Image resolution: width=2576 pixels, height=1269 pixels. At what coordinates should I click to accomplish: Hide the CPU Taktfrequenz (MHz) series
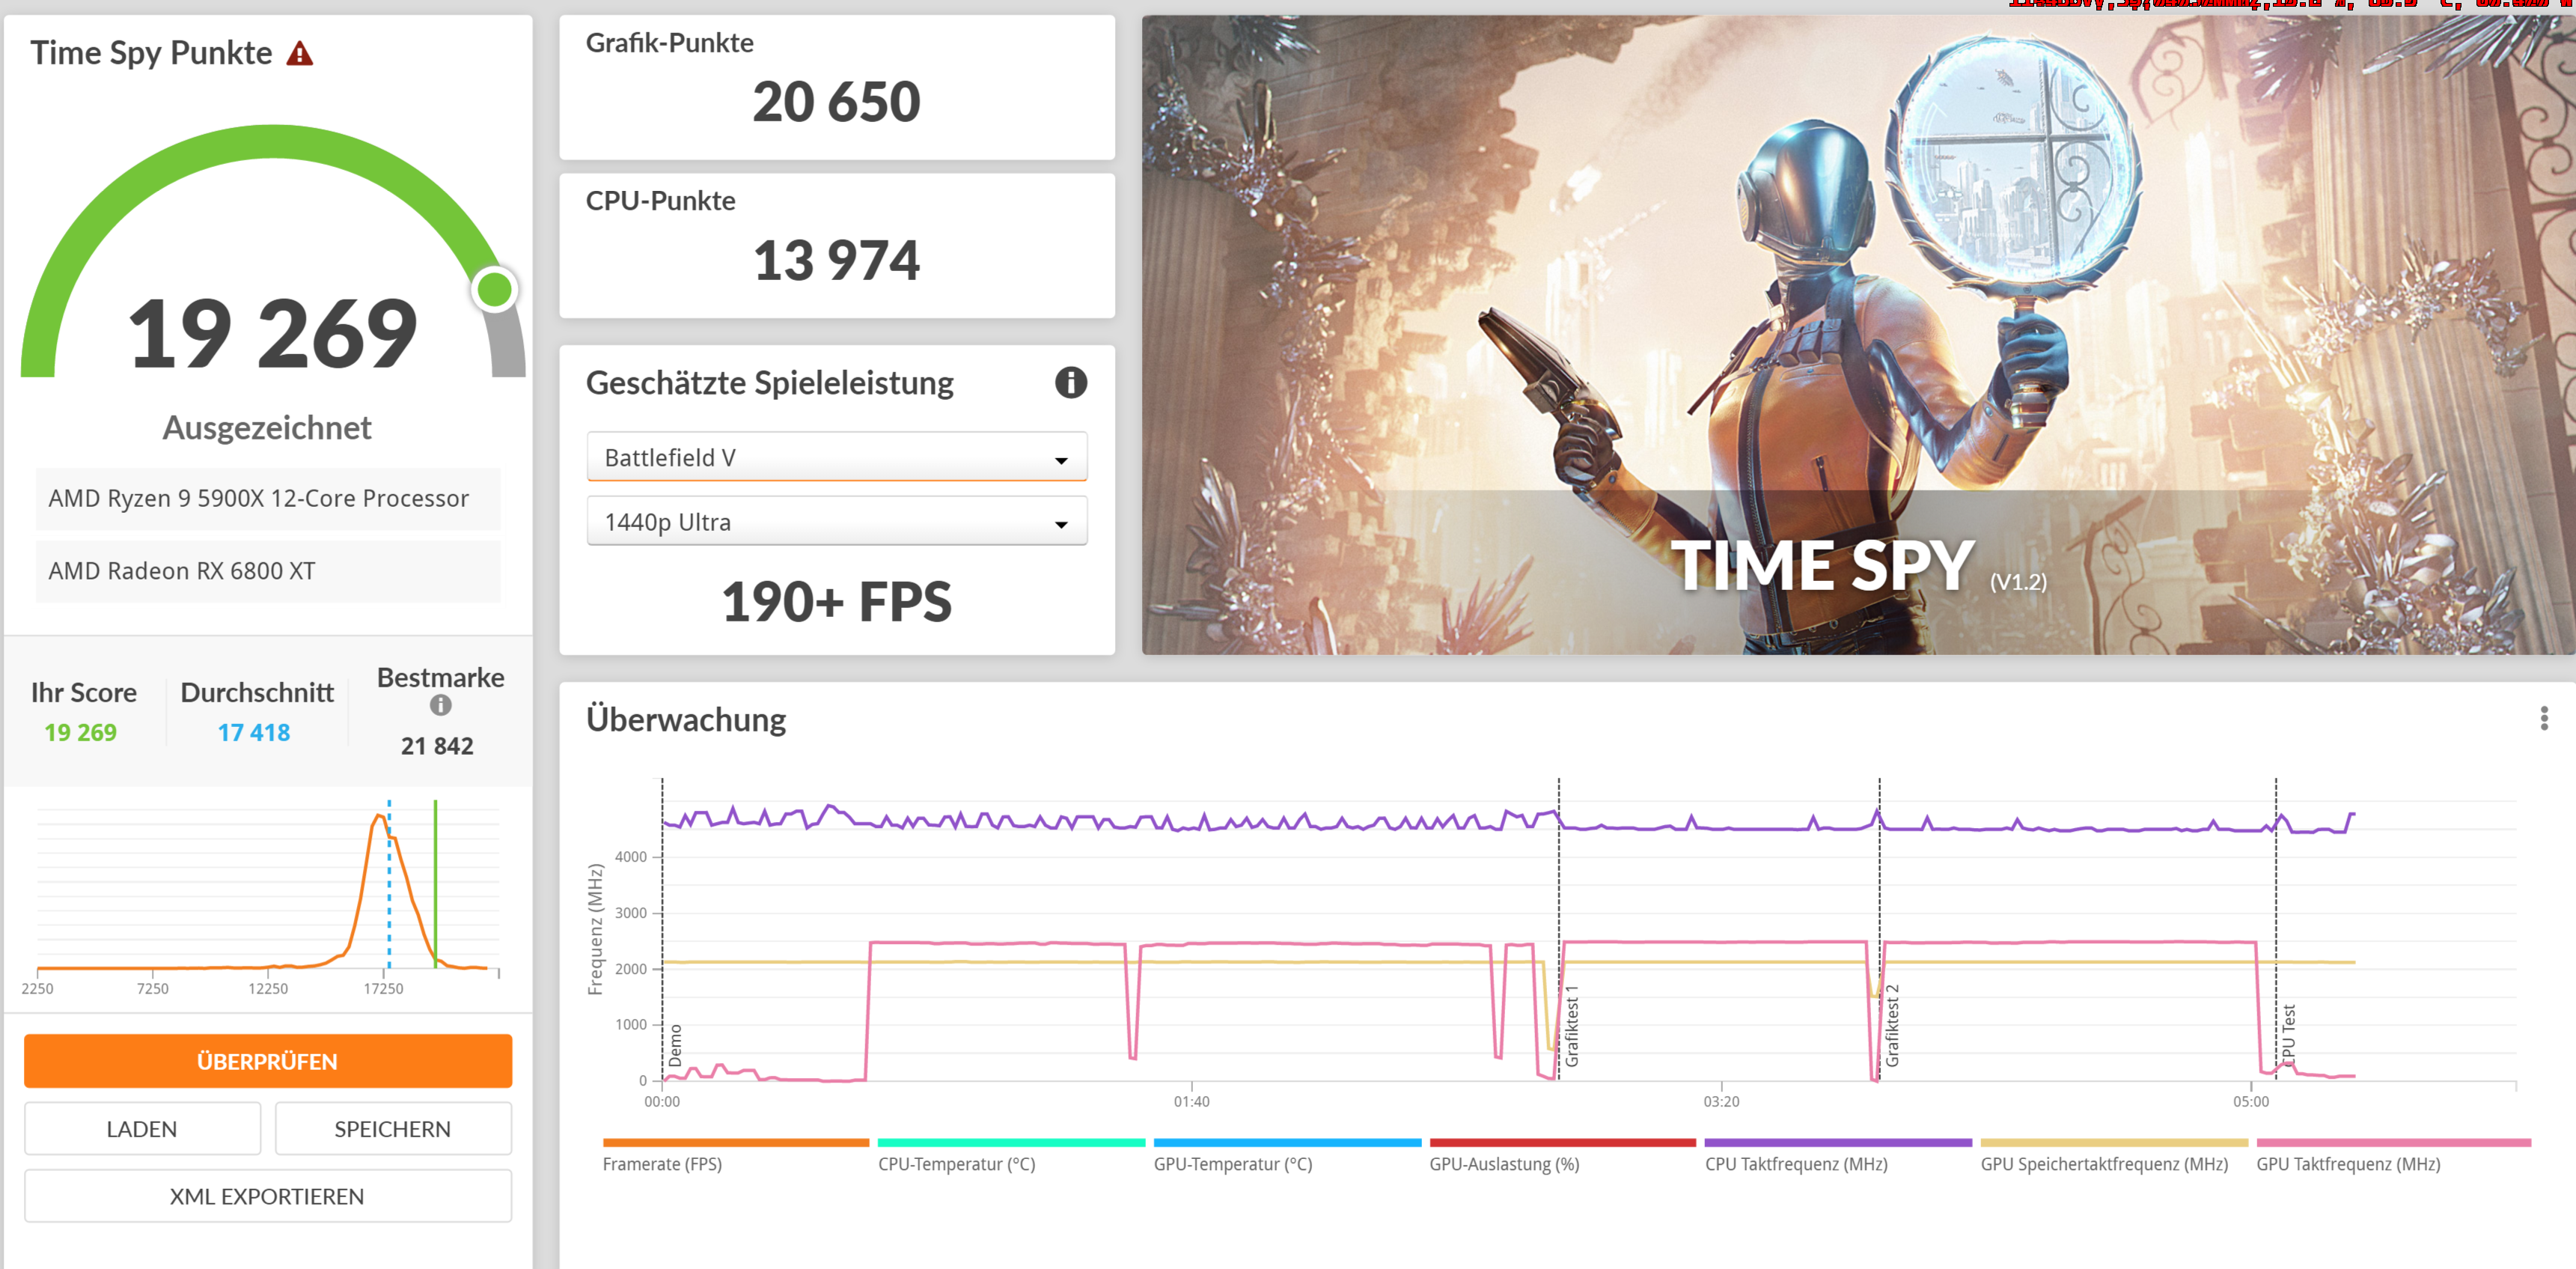tap(1796, 1164)
